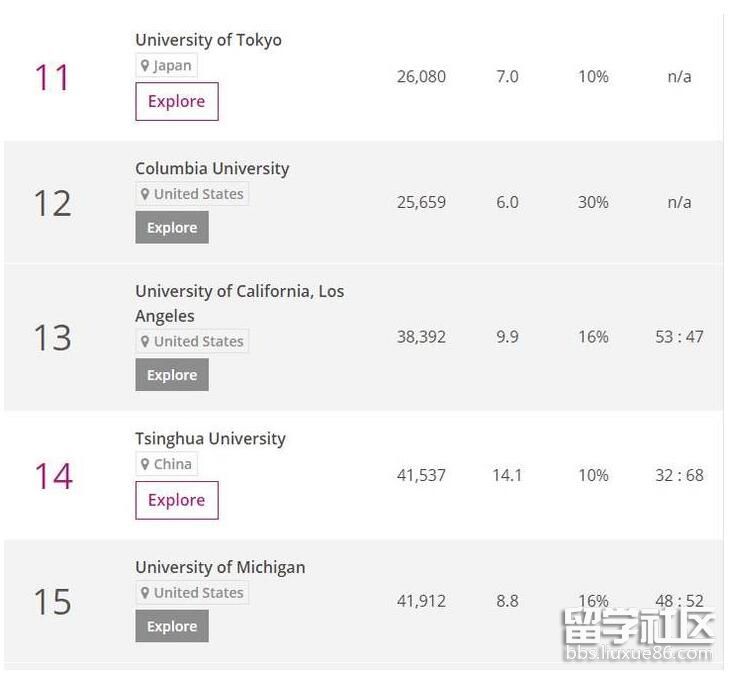729x675 pixels.
Task: Click the rank number 11
Action: (52, 77)
